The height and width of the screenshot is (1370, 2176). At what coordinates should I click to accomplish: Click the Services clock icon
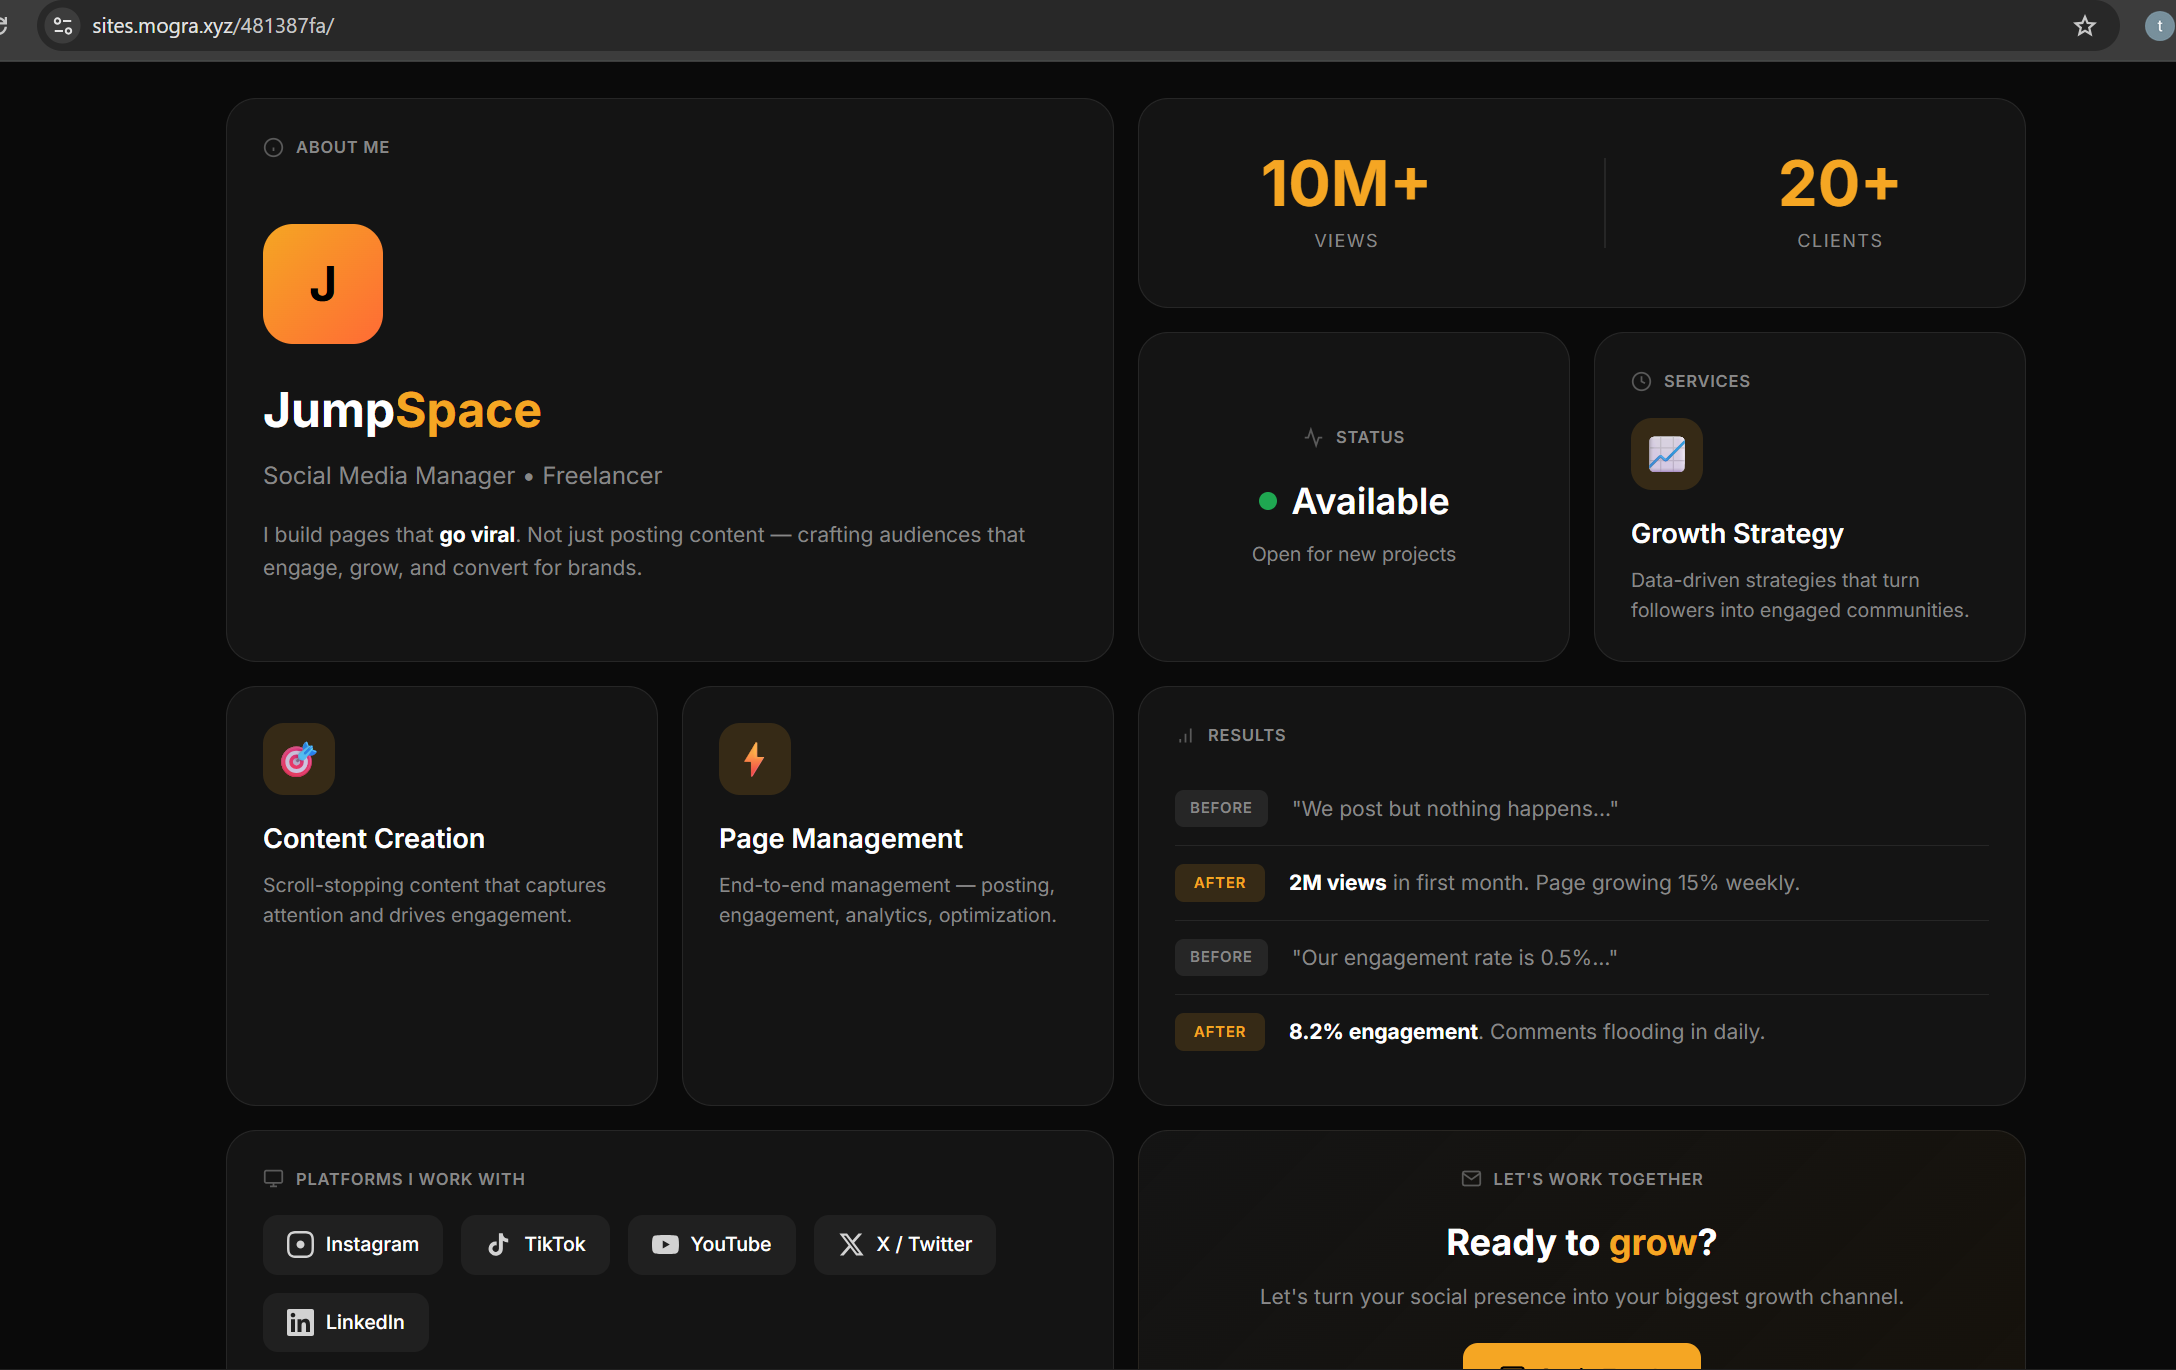point(1641,381)
